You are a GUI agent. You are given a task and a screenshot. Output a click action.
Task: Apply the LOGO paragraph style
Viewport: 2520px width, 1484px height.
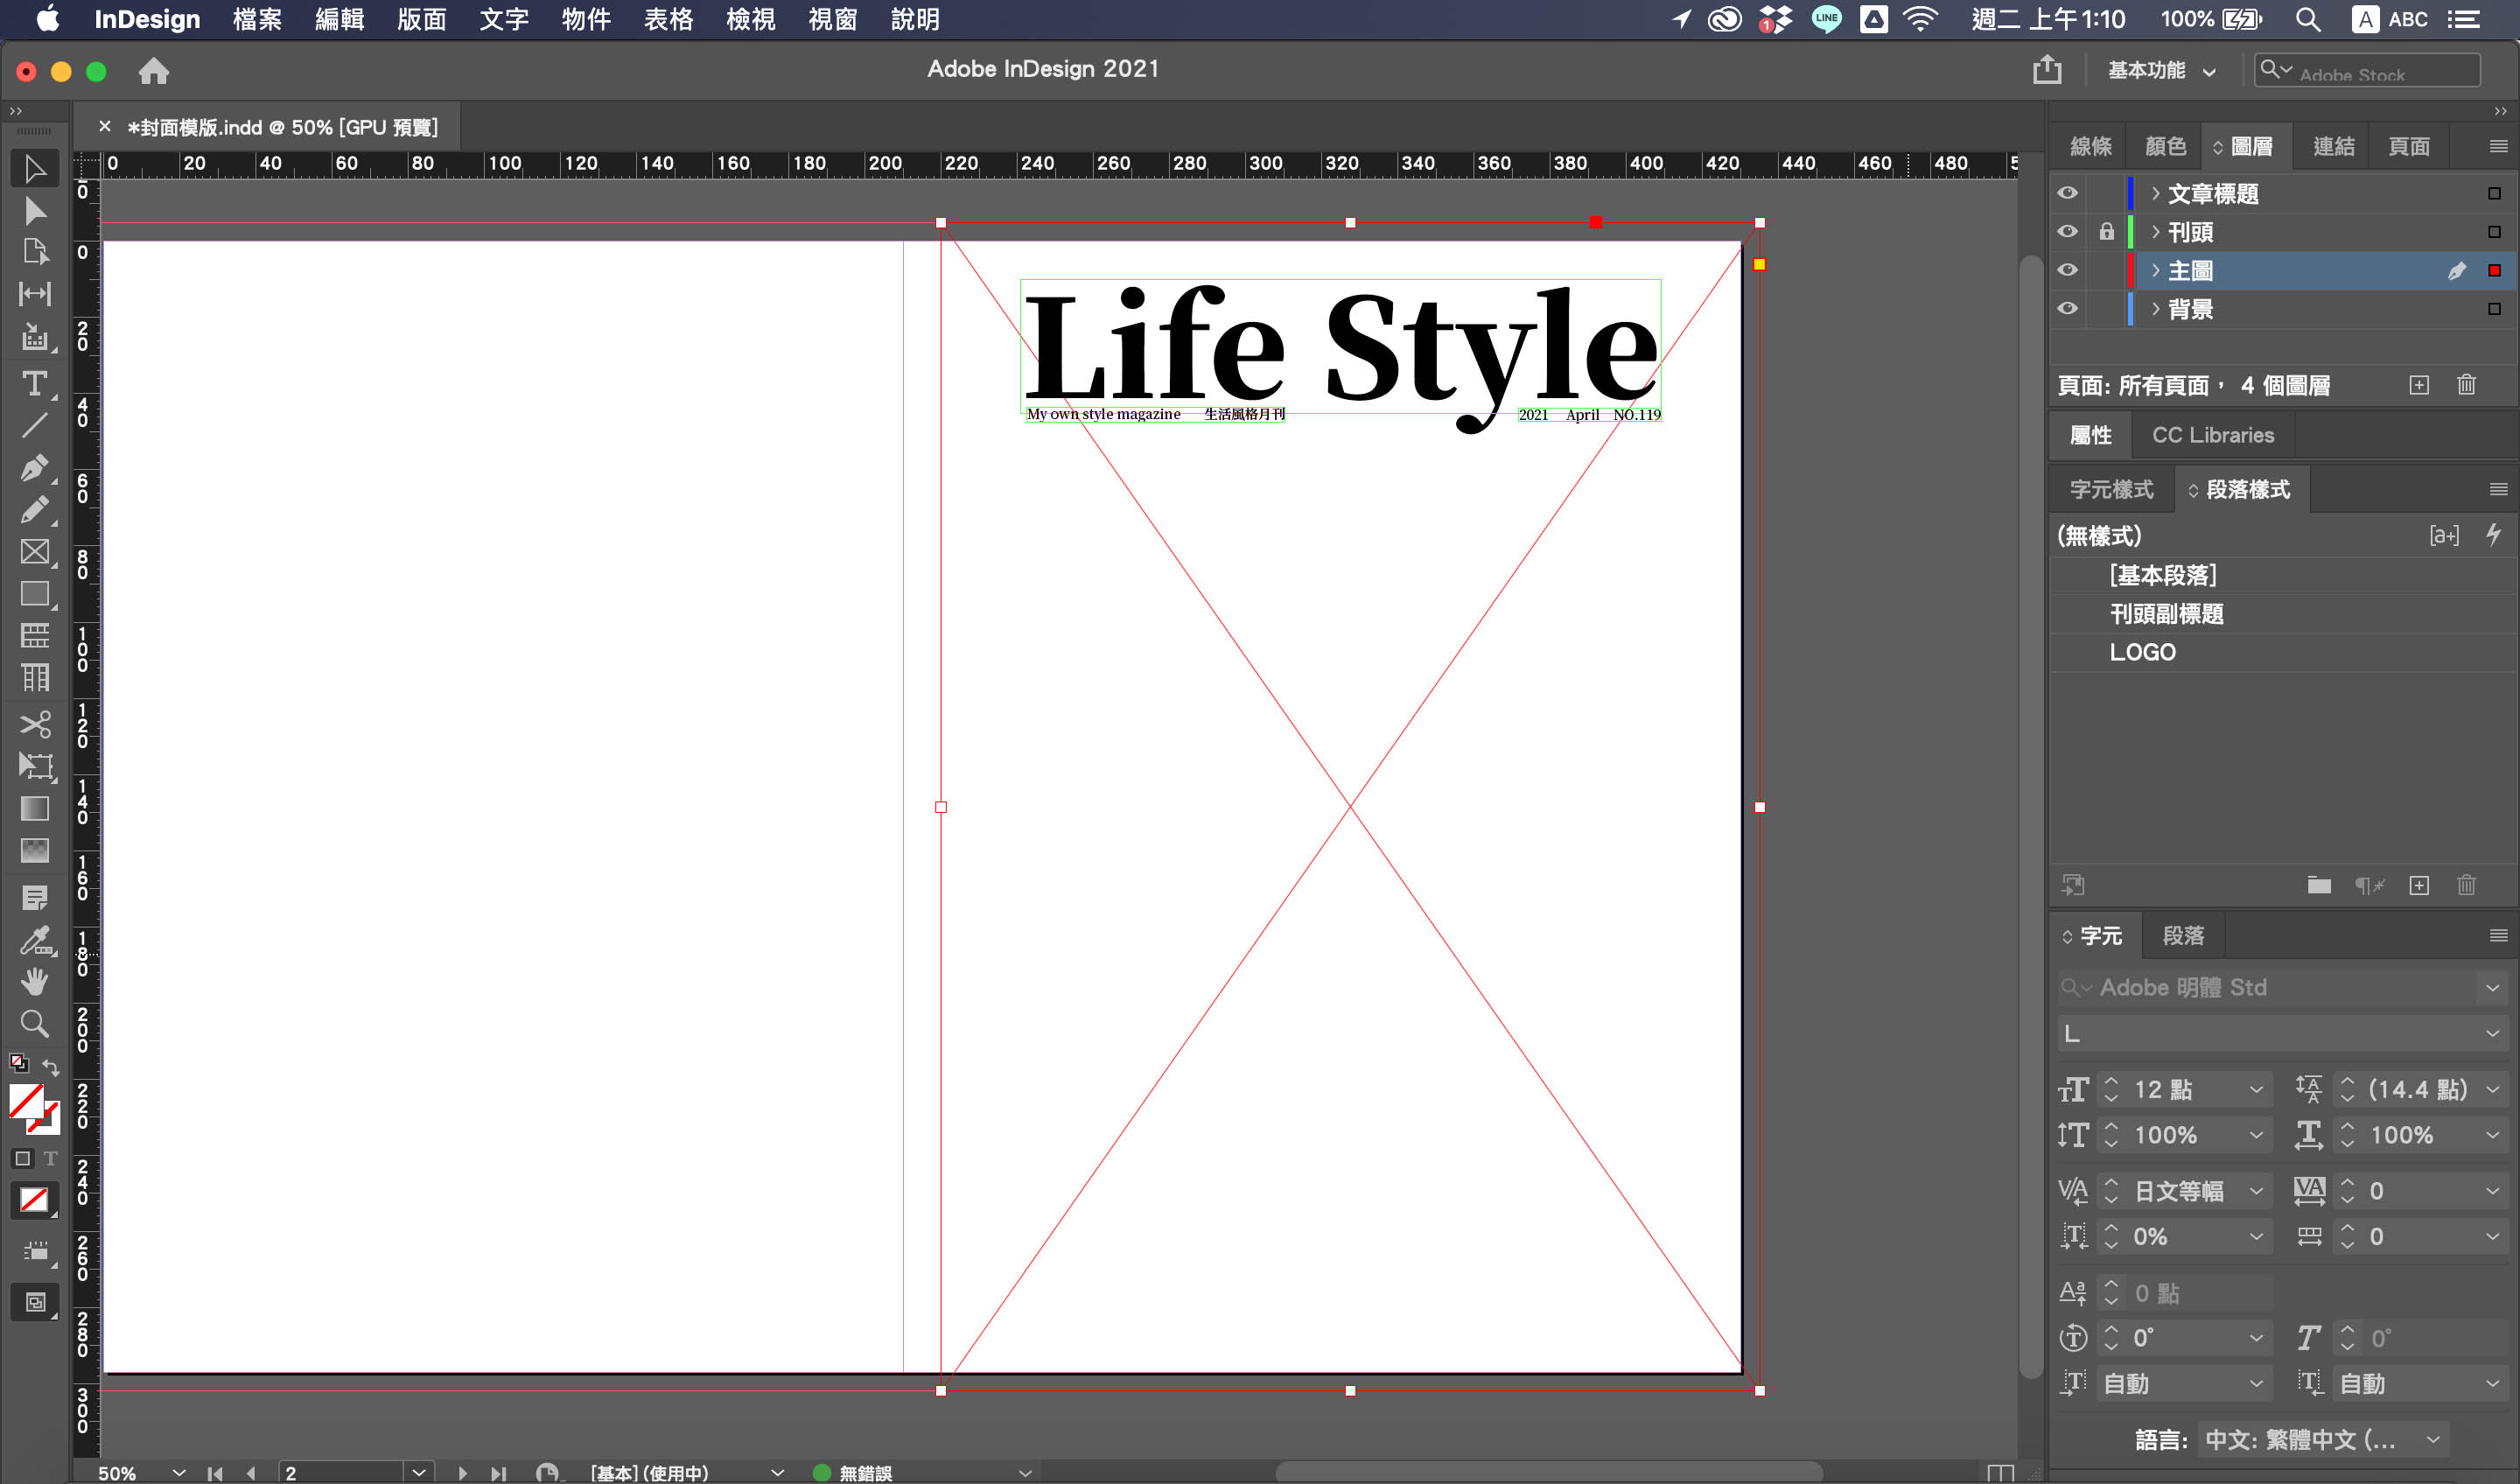[2142, 652]
